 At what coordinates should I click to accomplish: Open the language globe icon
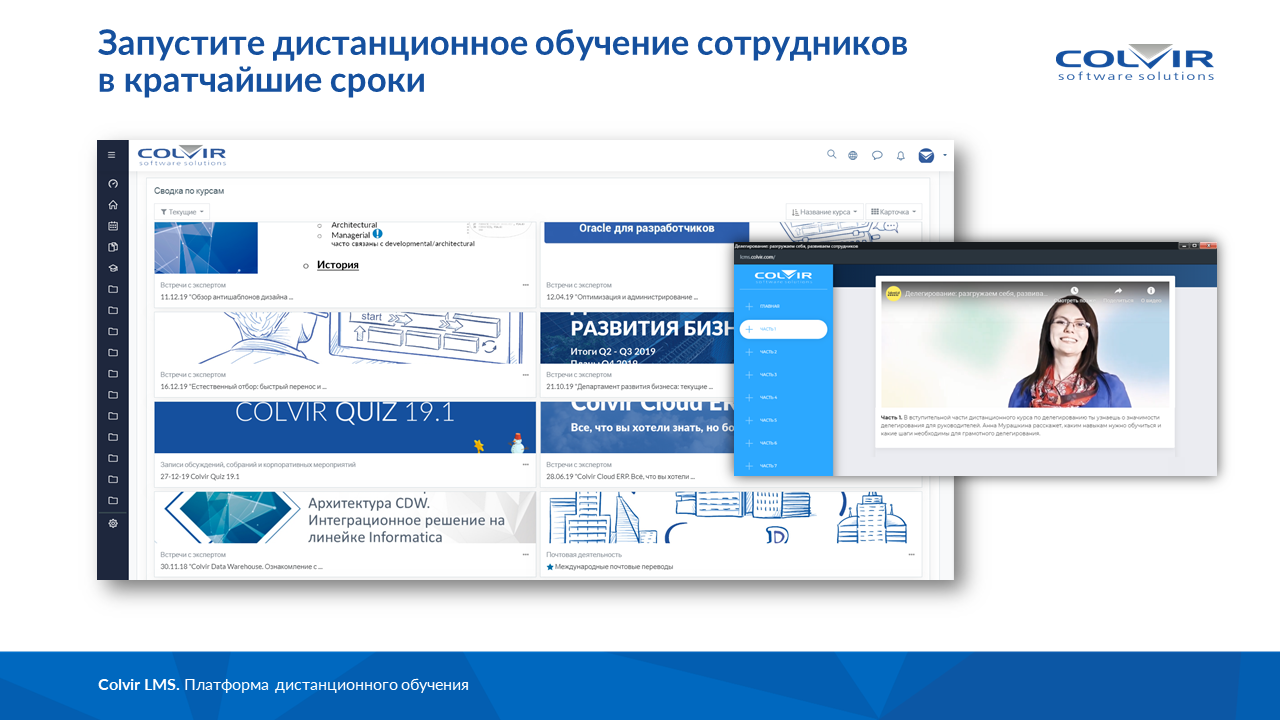tap(853, 155)
